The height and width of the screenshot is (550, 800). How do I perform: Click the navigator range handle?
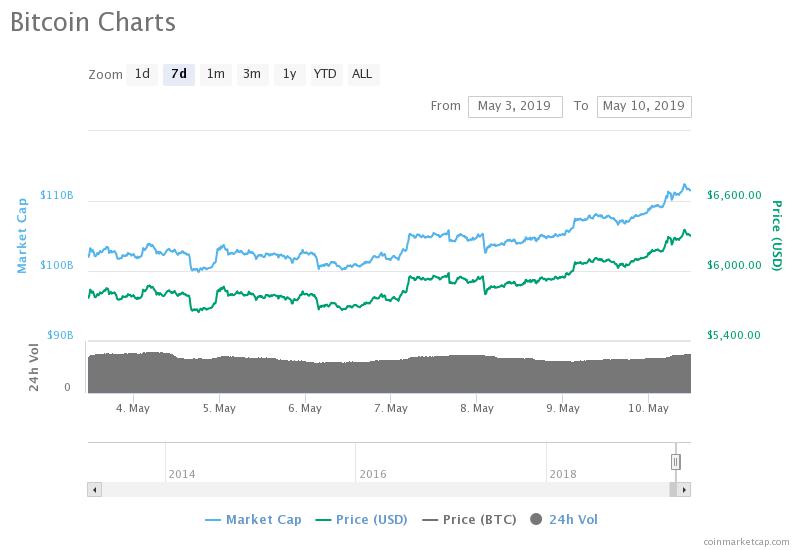[x=676, y=461]
